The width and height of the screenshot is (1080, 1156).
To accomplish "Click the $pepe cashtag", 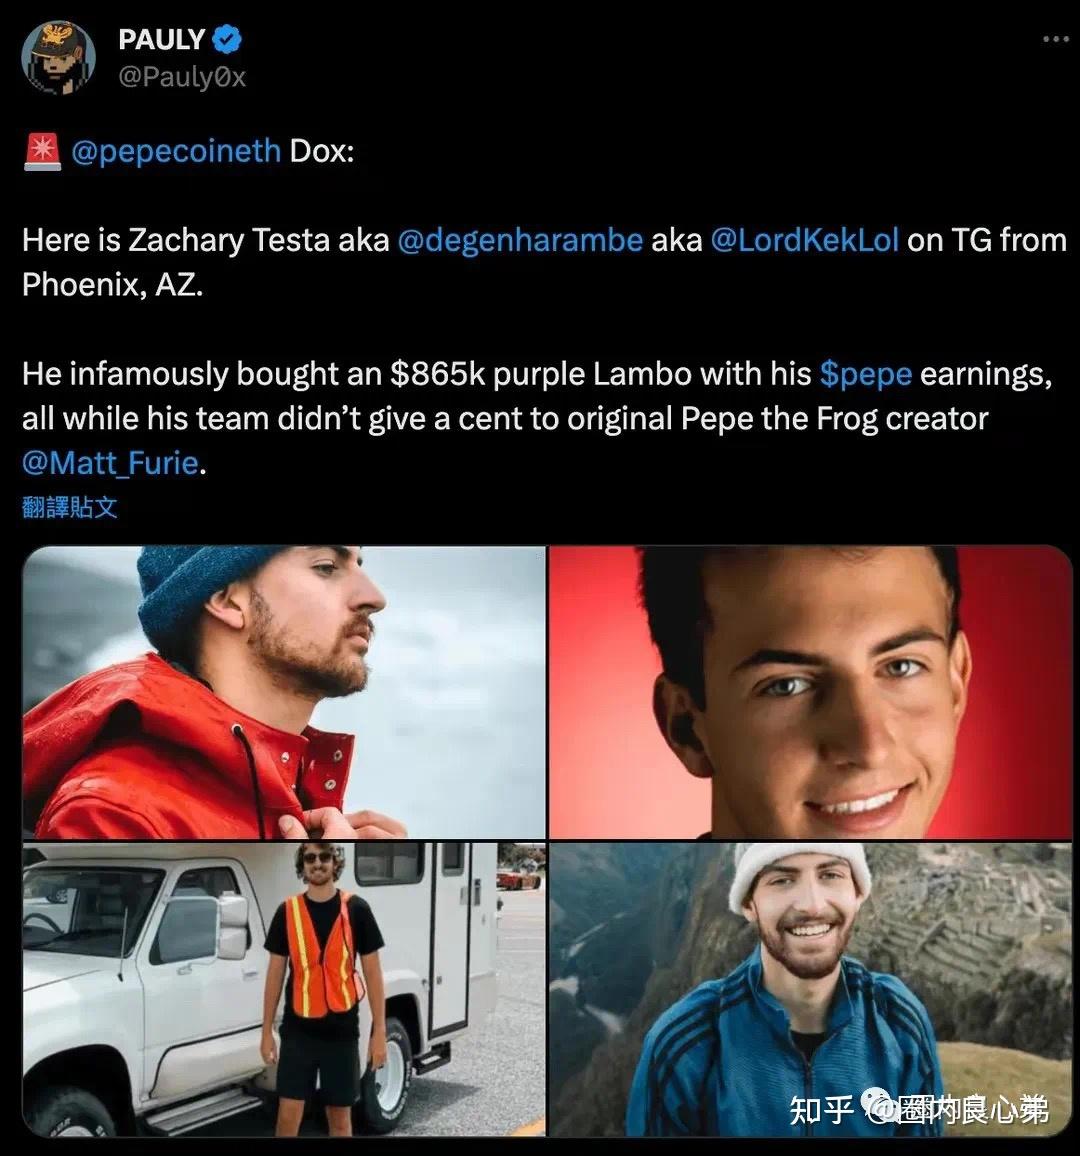I will coord(865,374).
